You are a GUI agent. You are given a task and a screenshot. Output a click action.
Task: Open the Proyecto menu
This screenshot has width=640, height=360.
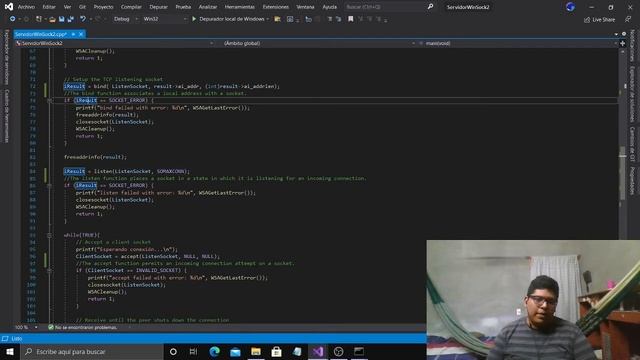click(103, 7)
